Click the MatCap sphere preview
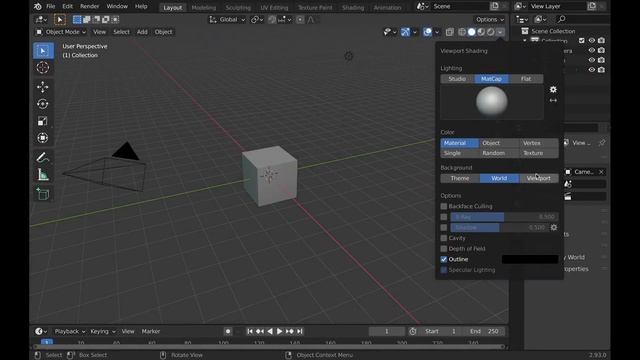 (492, 102)
